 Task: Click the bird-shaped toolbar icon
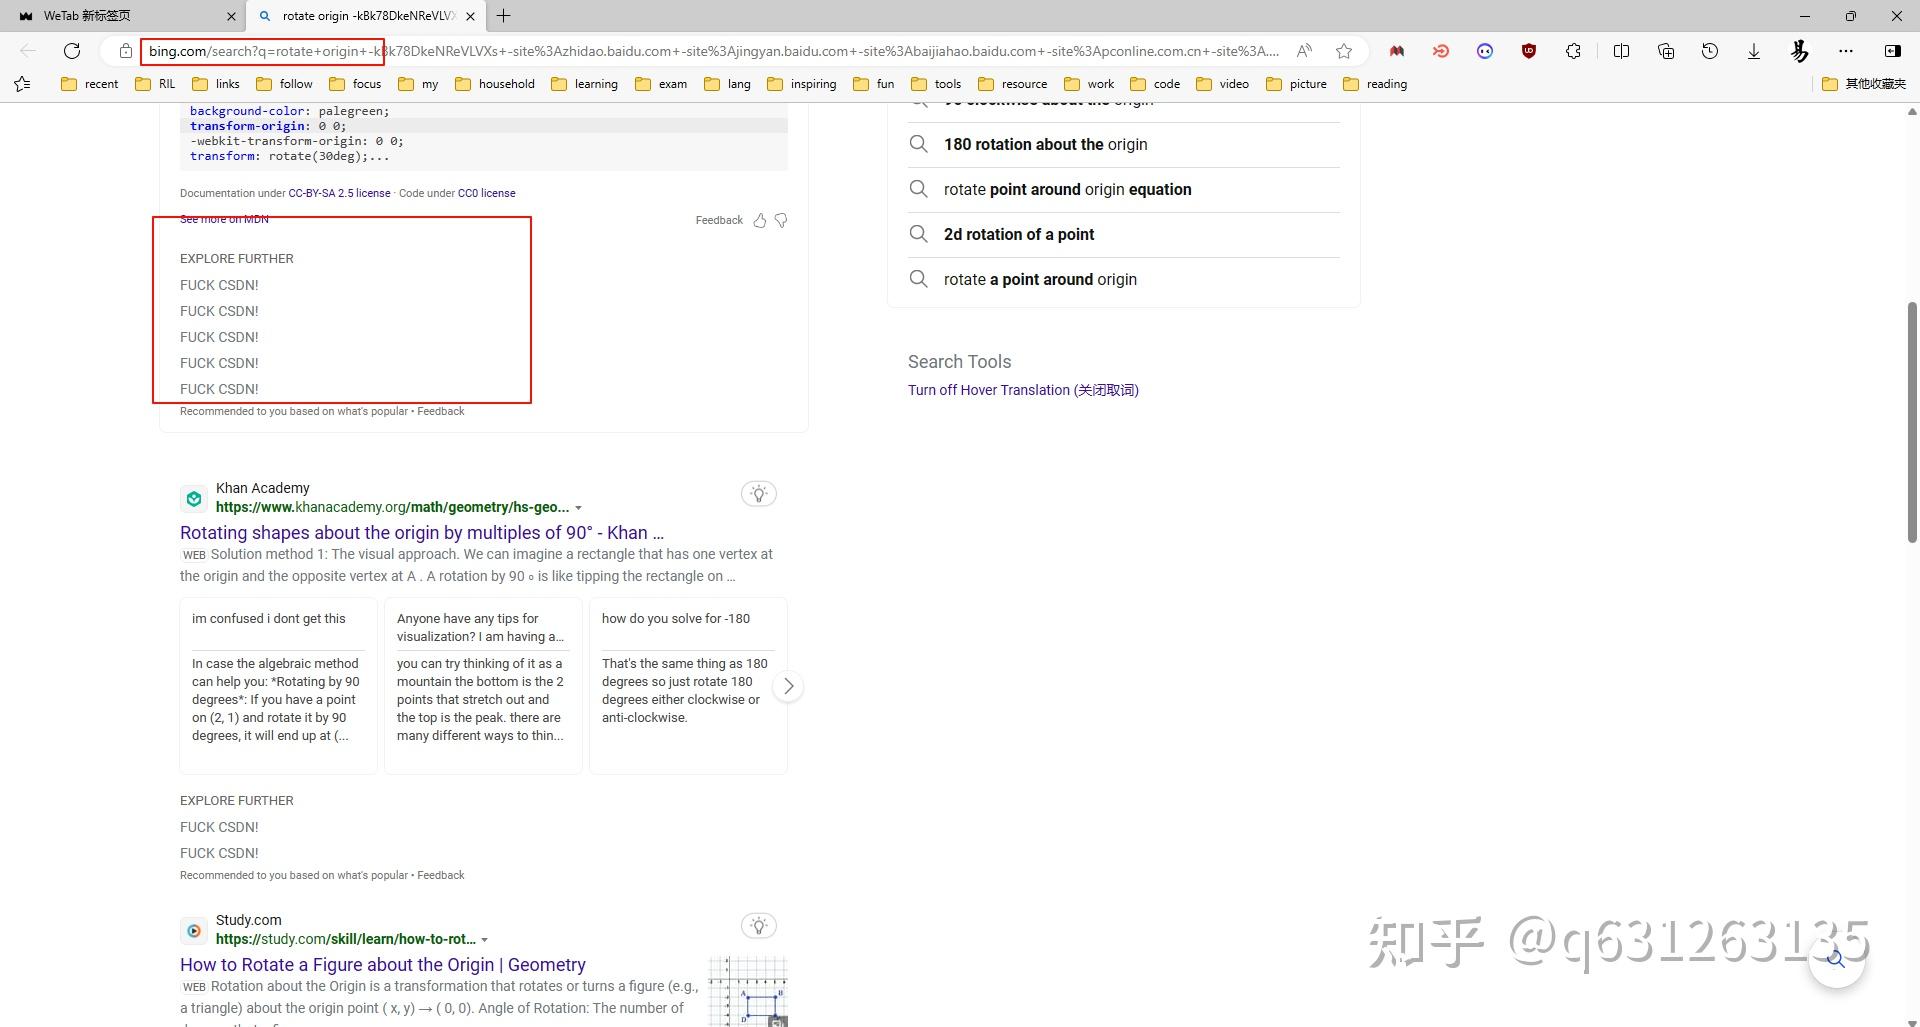[1799, 51]
